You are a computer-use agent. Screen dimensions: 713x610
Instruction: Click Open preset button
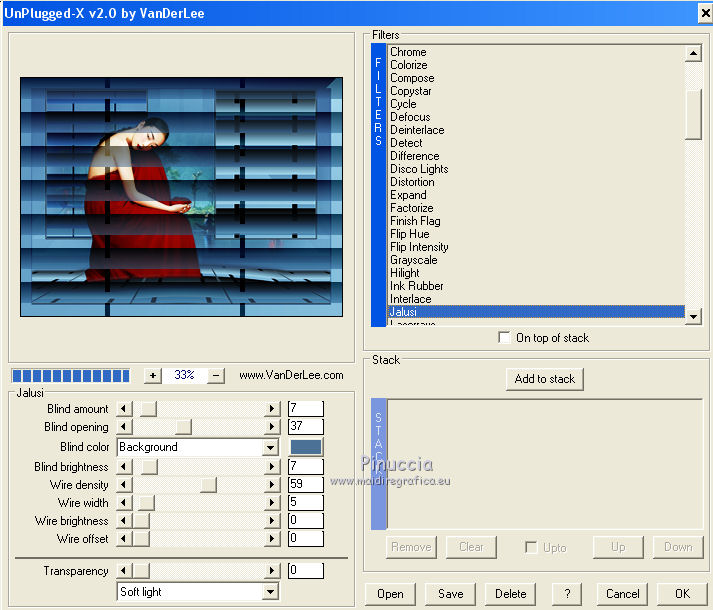(x=390, y=594)
